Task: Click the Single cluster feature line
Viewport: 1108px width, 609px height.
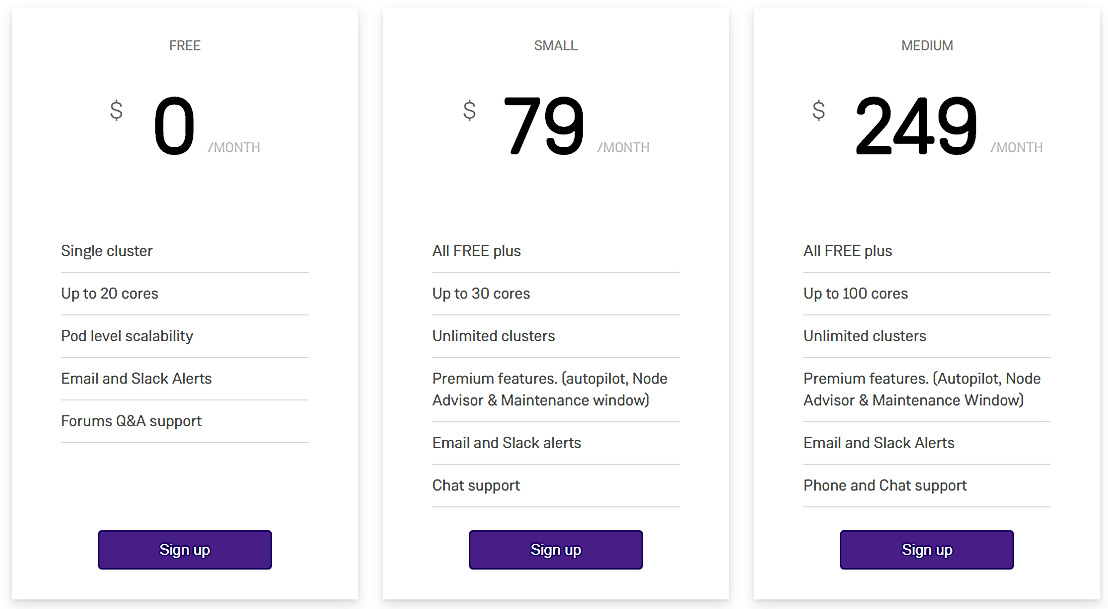Action: (x=107, y=251)
